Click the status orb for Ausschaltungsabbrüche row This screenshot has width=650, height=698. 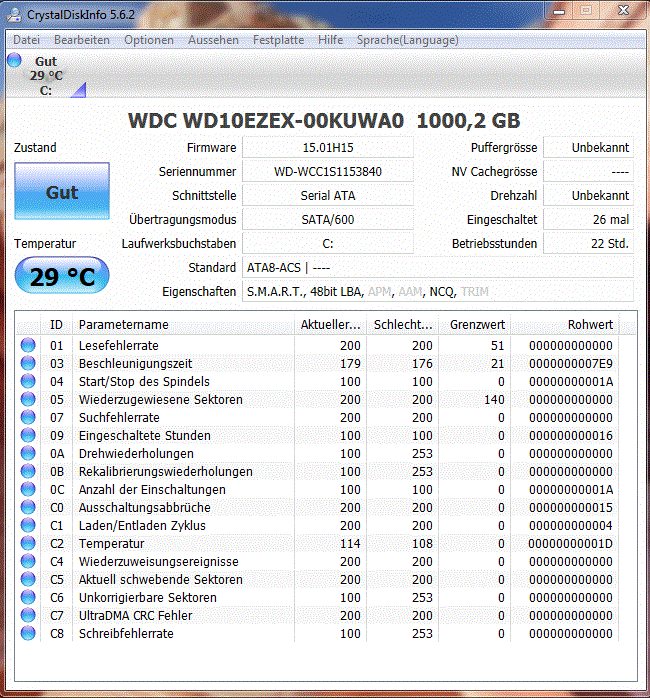28,507
